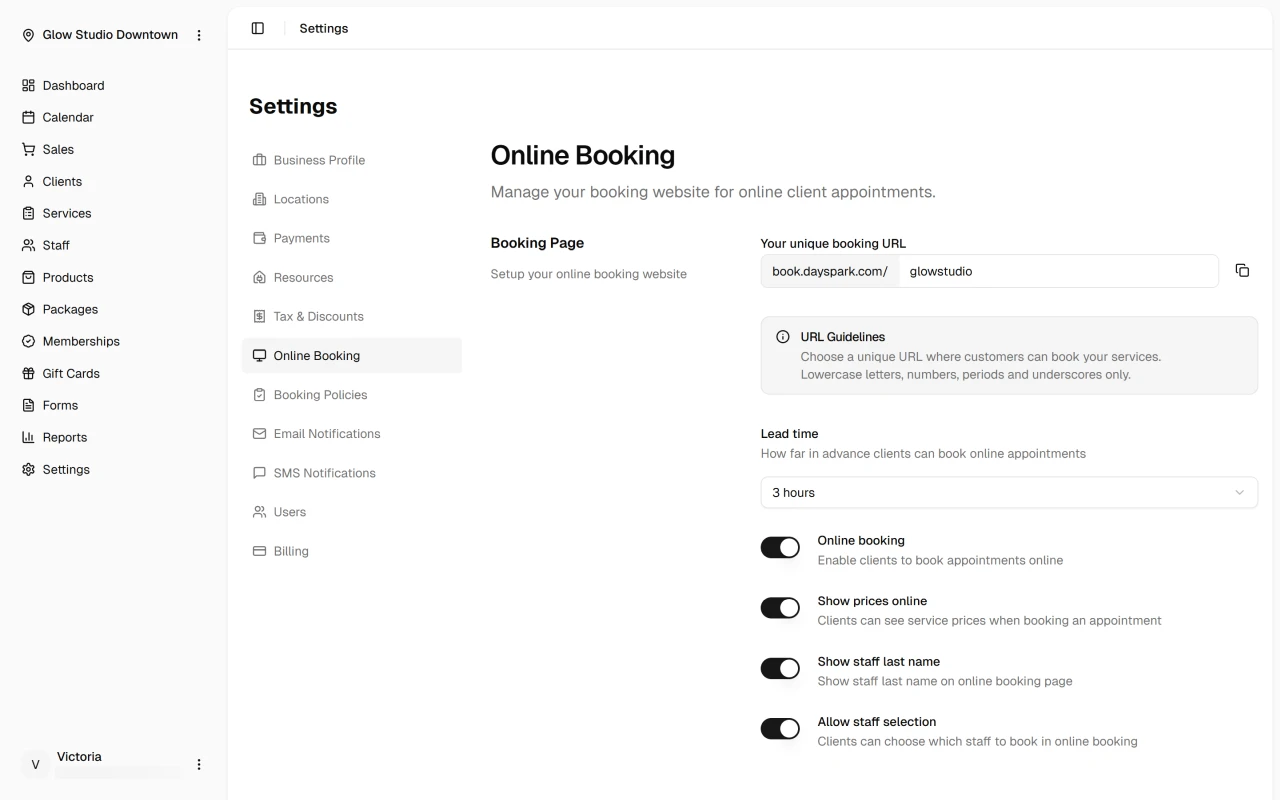
Task: Open the Business Profile settings section
Action: pos(352,160)
